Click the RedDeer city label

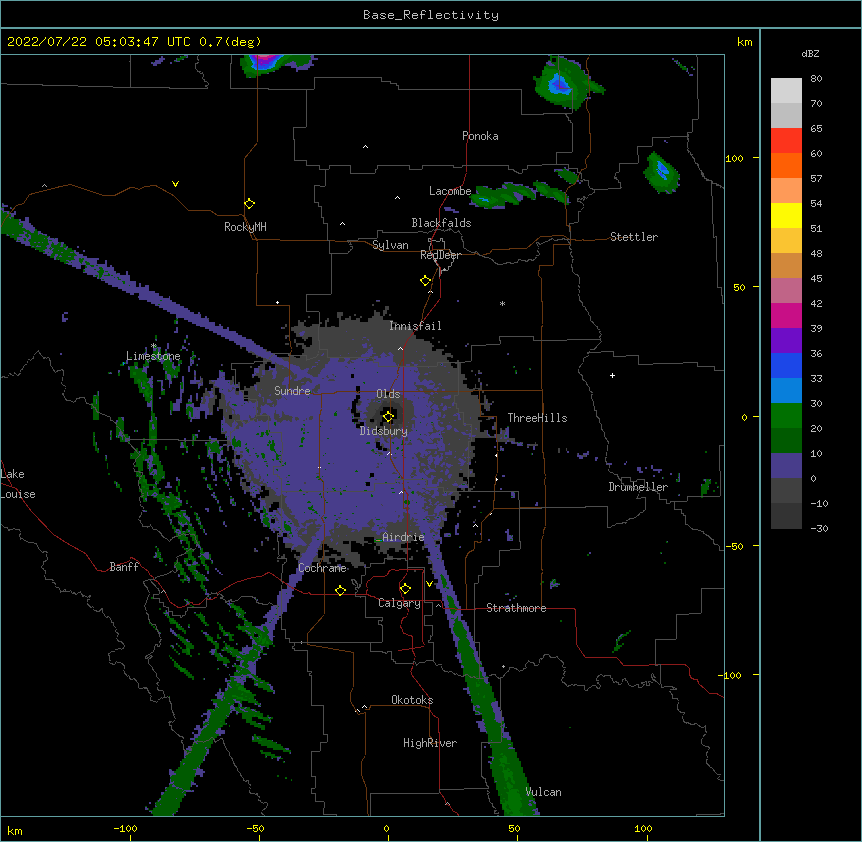point(440,255)
